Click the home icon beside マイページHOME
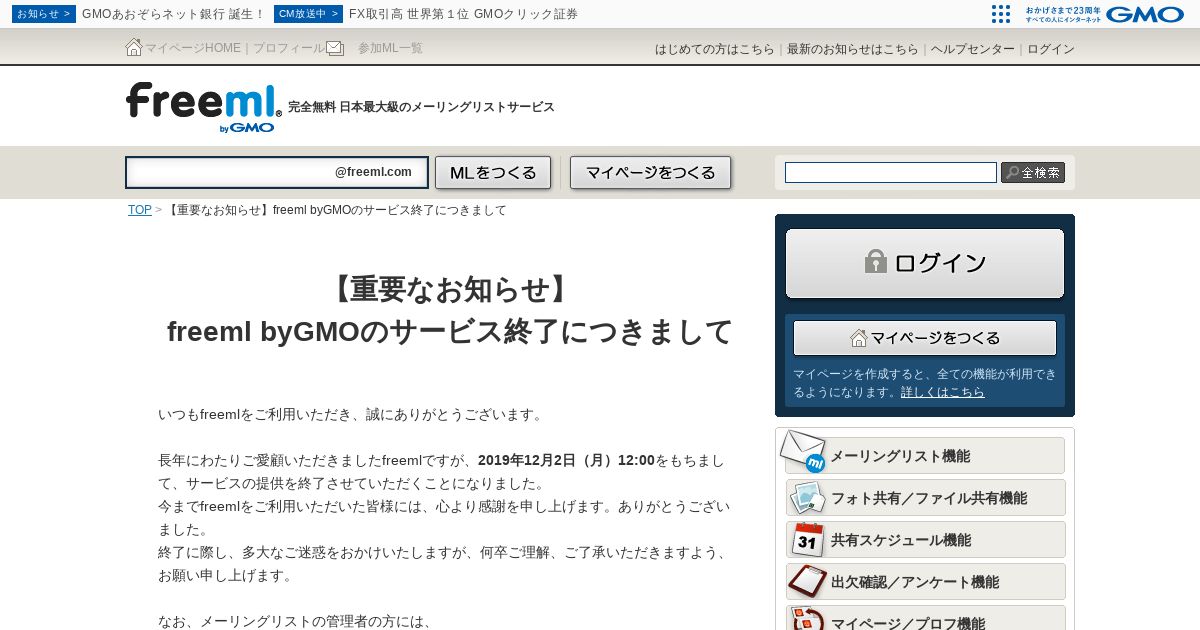 134,47
